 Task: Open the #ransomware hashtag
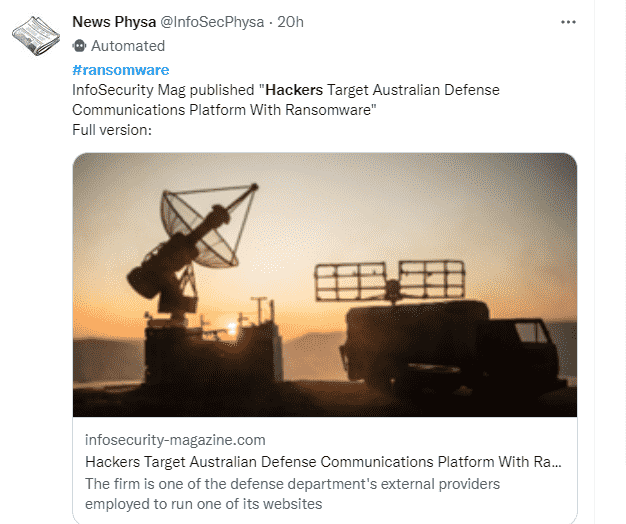coord(121,70)
